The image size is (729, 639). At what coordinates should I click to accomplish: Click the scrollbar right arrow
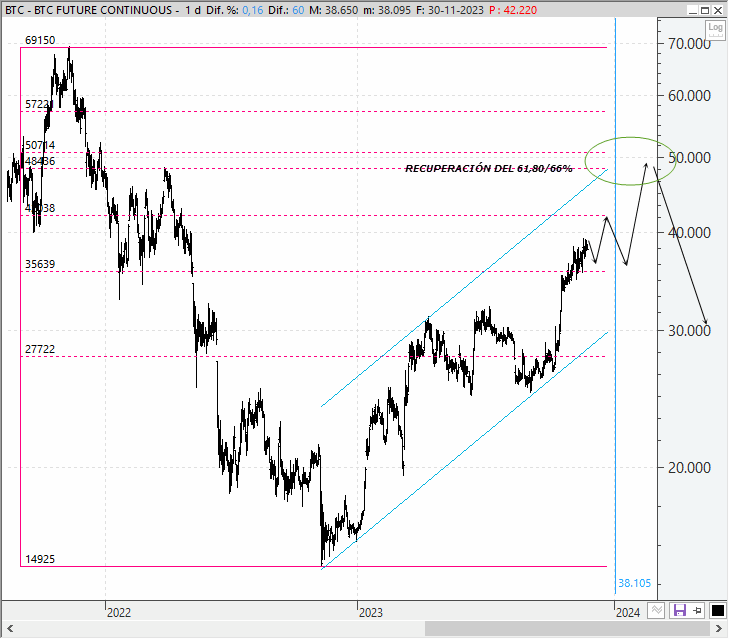coord(718,629)
